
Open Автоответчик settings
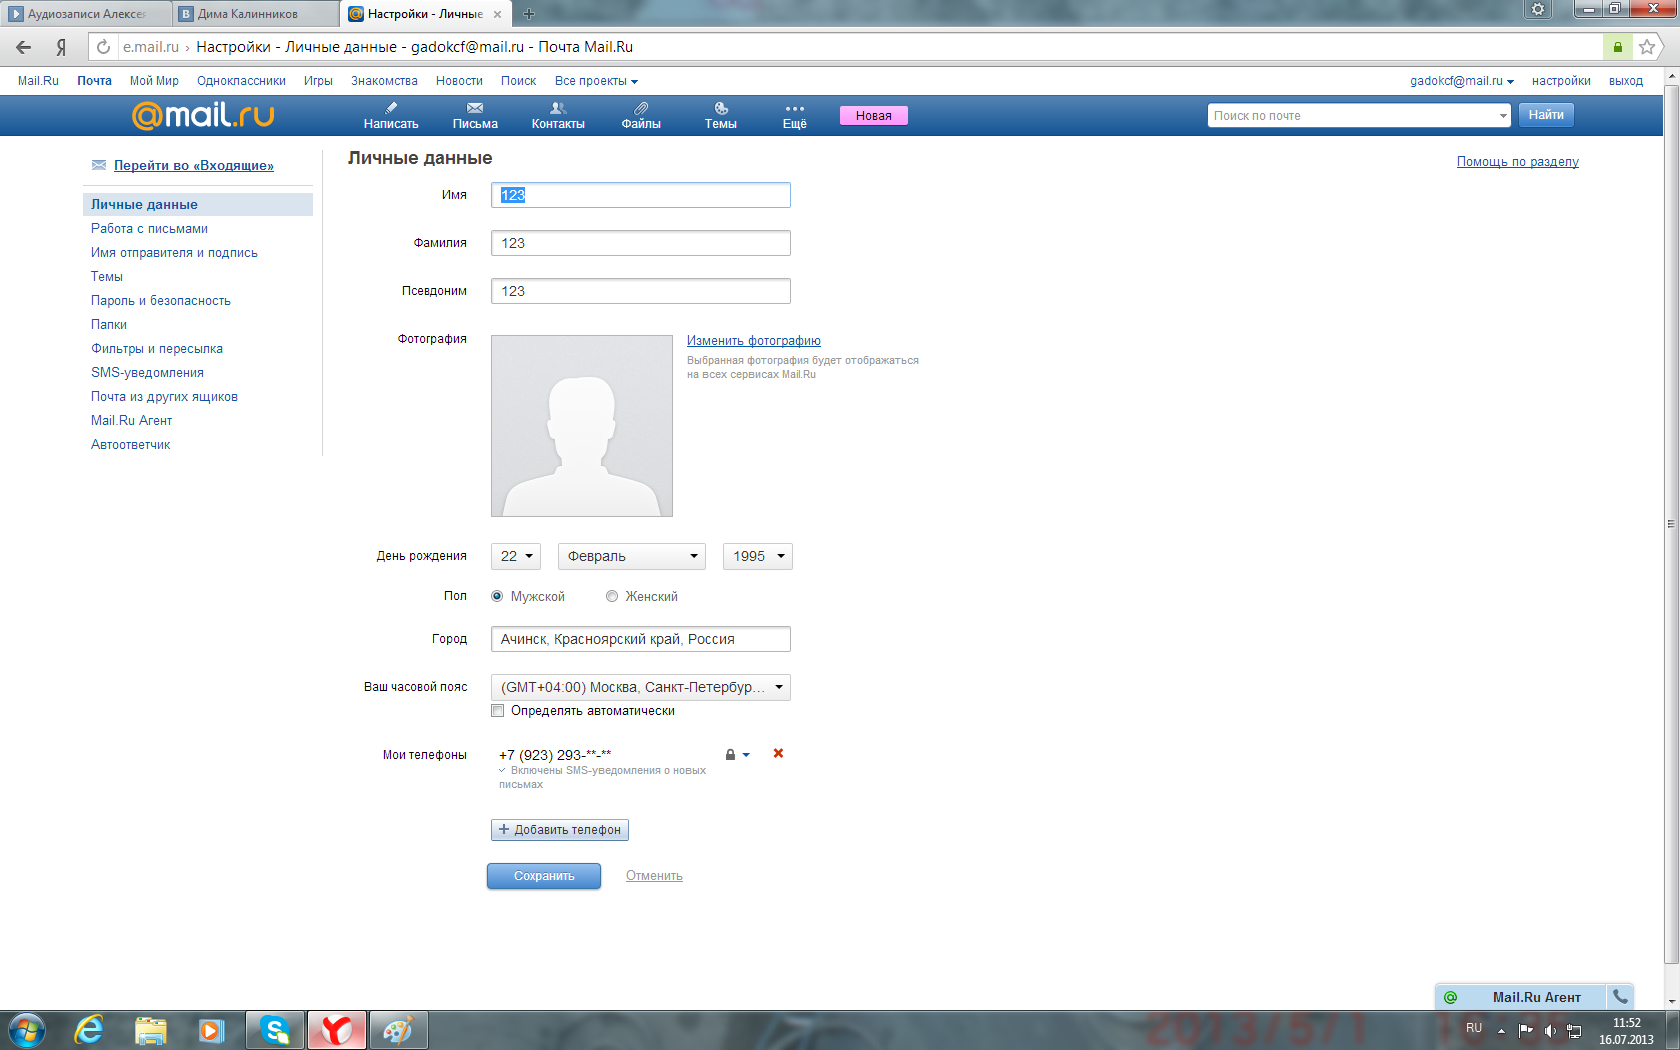(130, 444)
